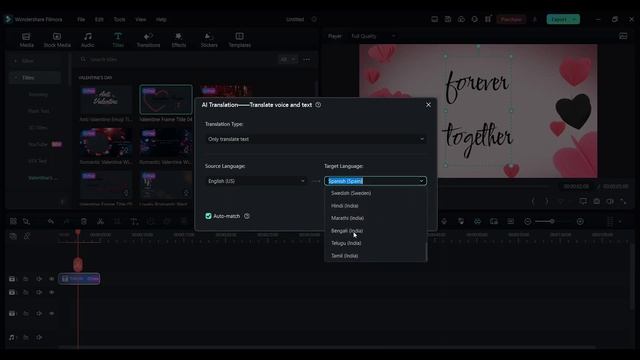The width and height of the screenshot is (640, 360).
Task: Open the Tools menu
Action: point(119,19)
